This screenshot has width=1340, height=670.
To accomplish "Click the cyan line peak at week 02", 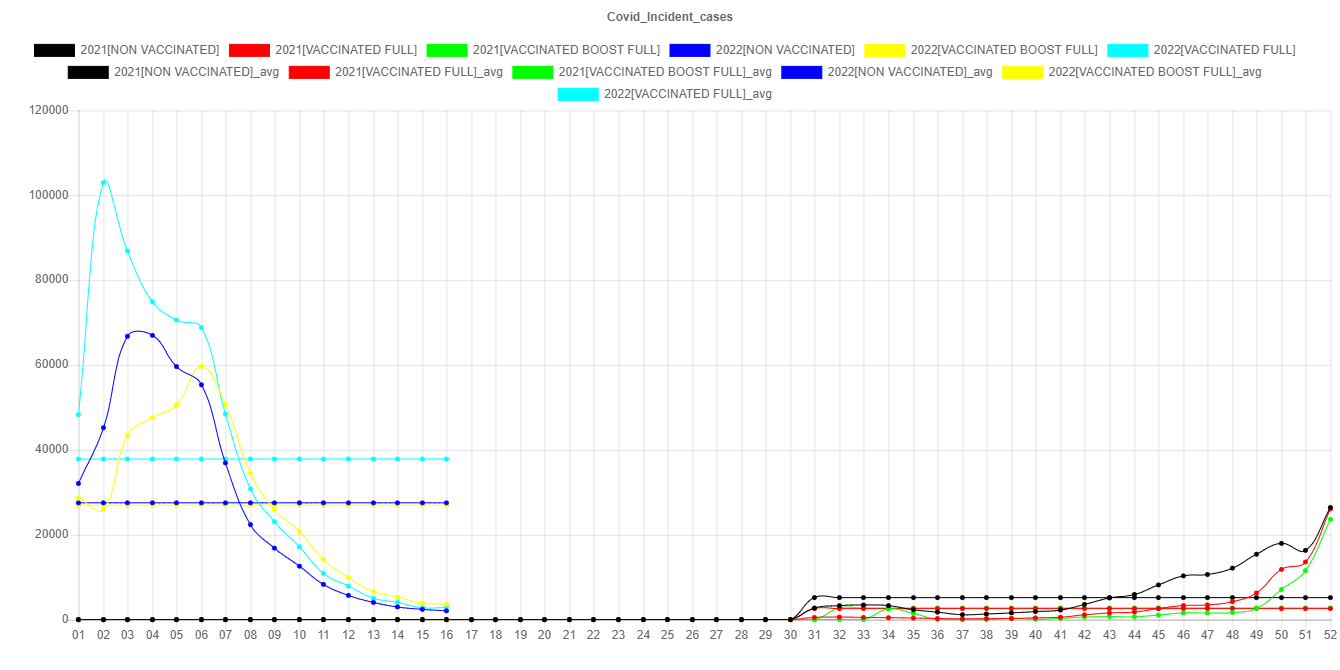I will 103,182.
